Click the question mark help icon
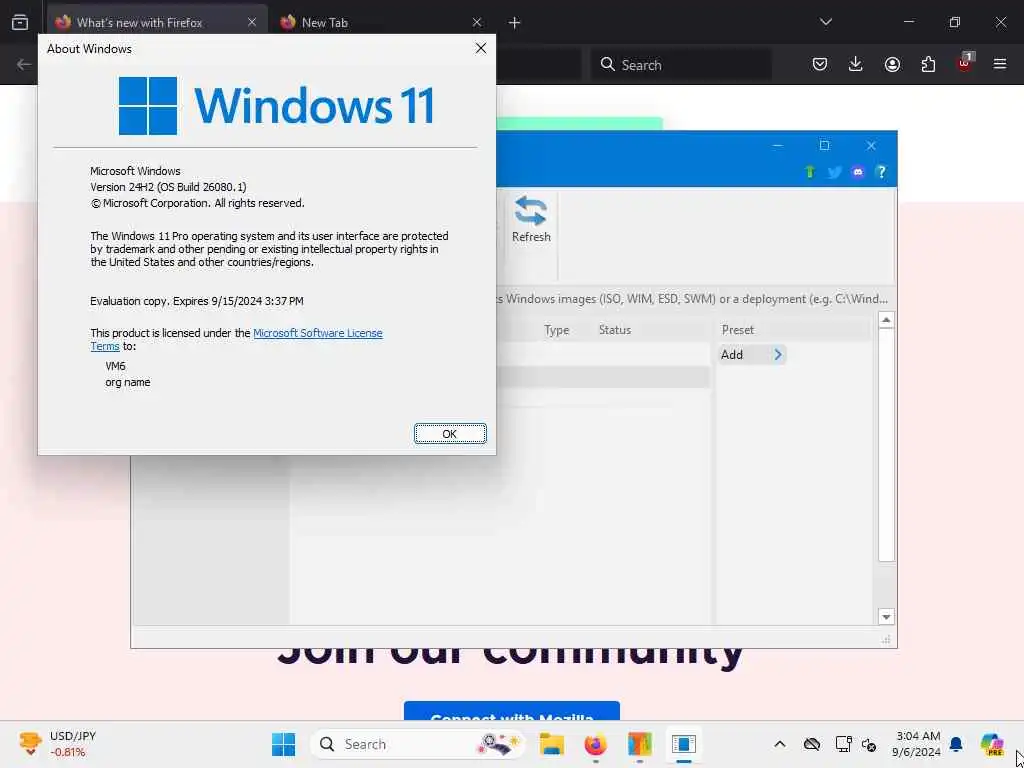This screenshot has width=1024, height=768. (881, 172)
